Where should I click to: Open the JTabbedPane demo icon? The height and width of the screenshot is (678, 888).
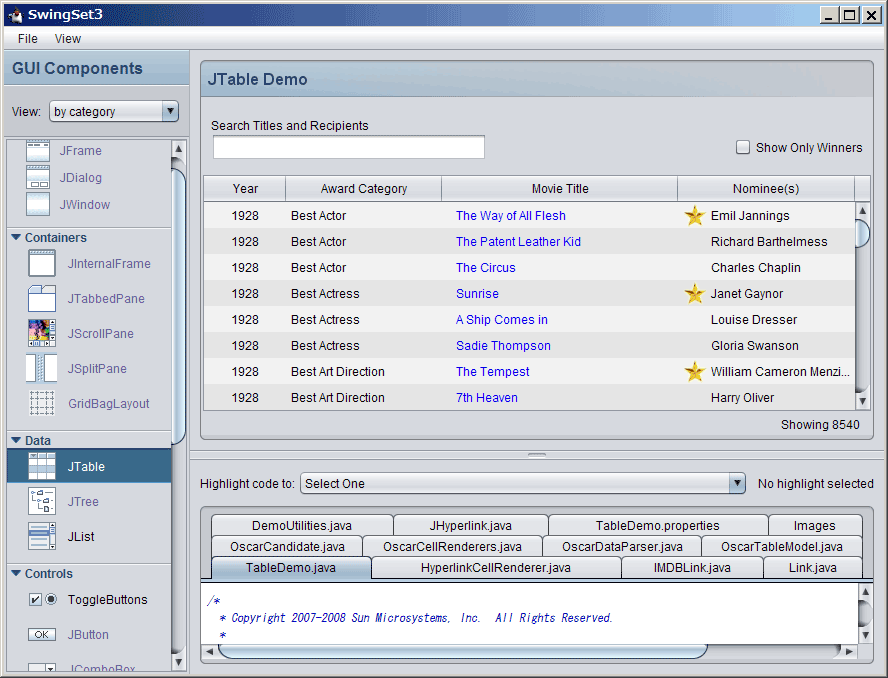point(42,299)
